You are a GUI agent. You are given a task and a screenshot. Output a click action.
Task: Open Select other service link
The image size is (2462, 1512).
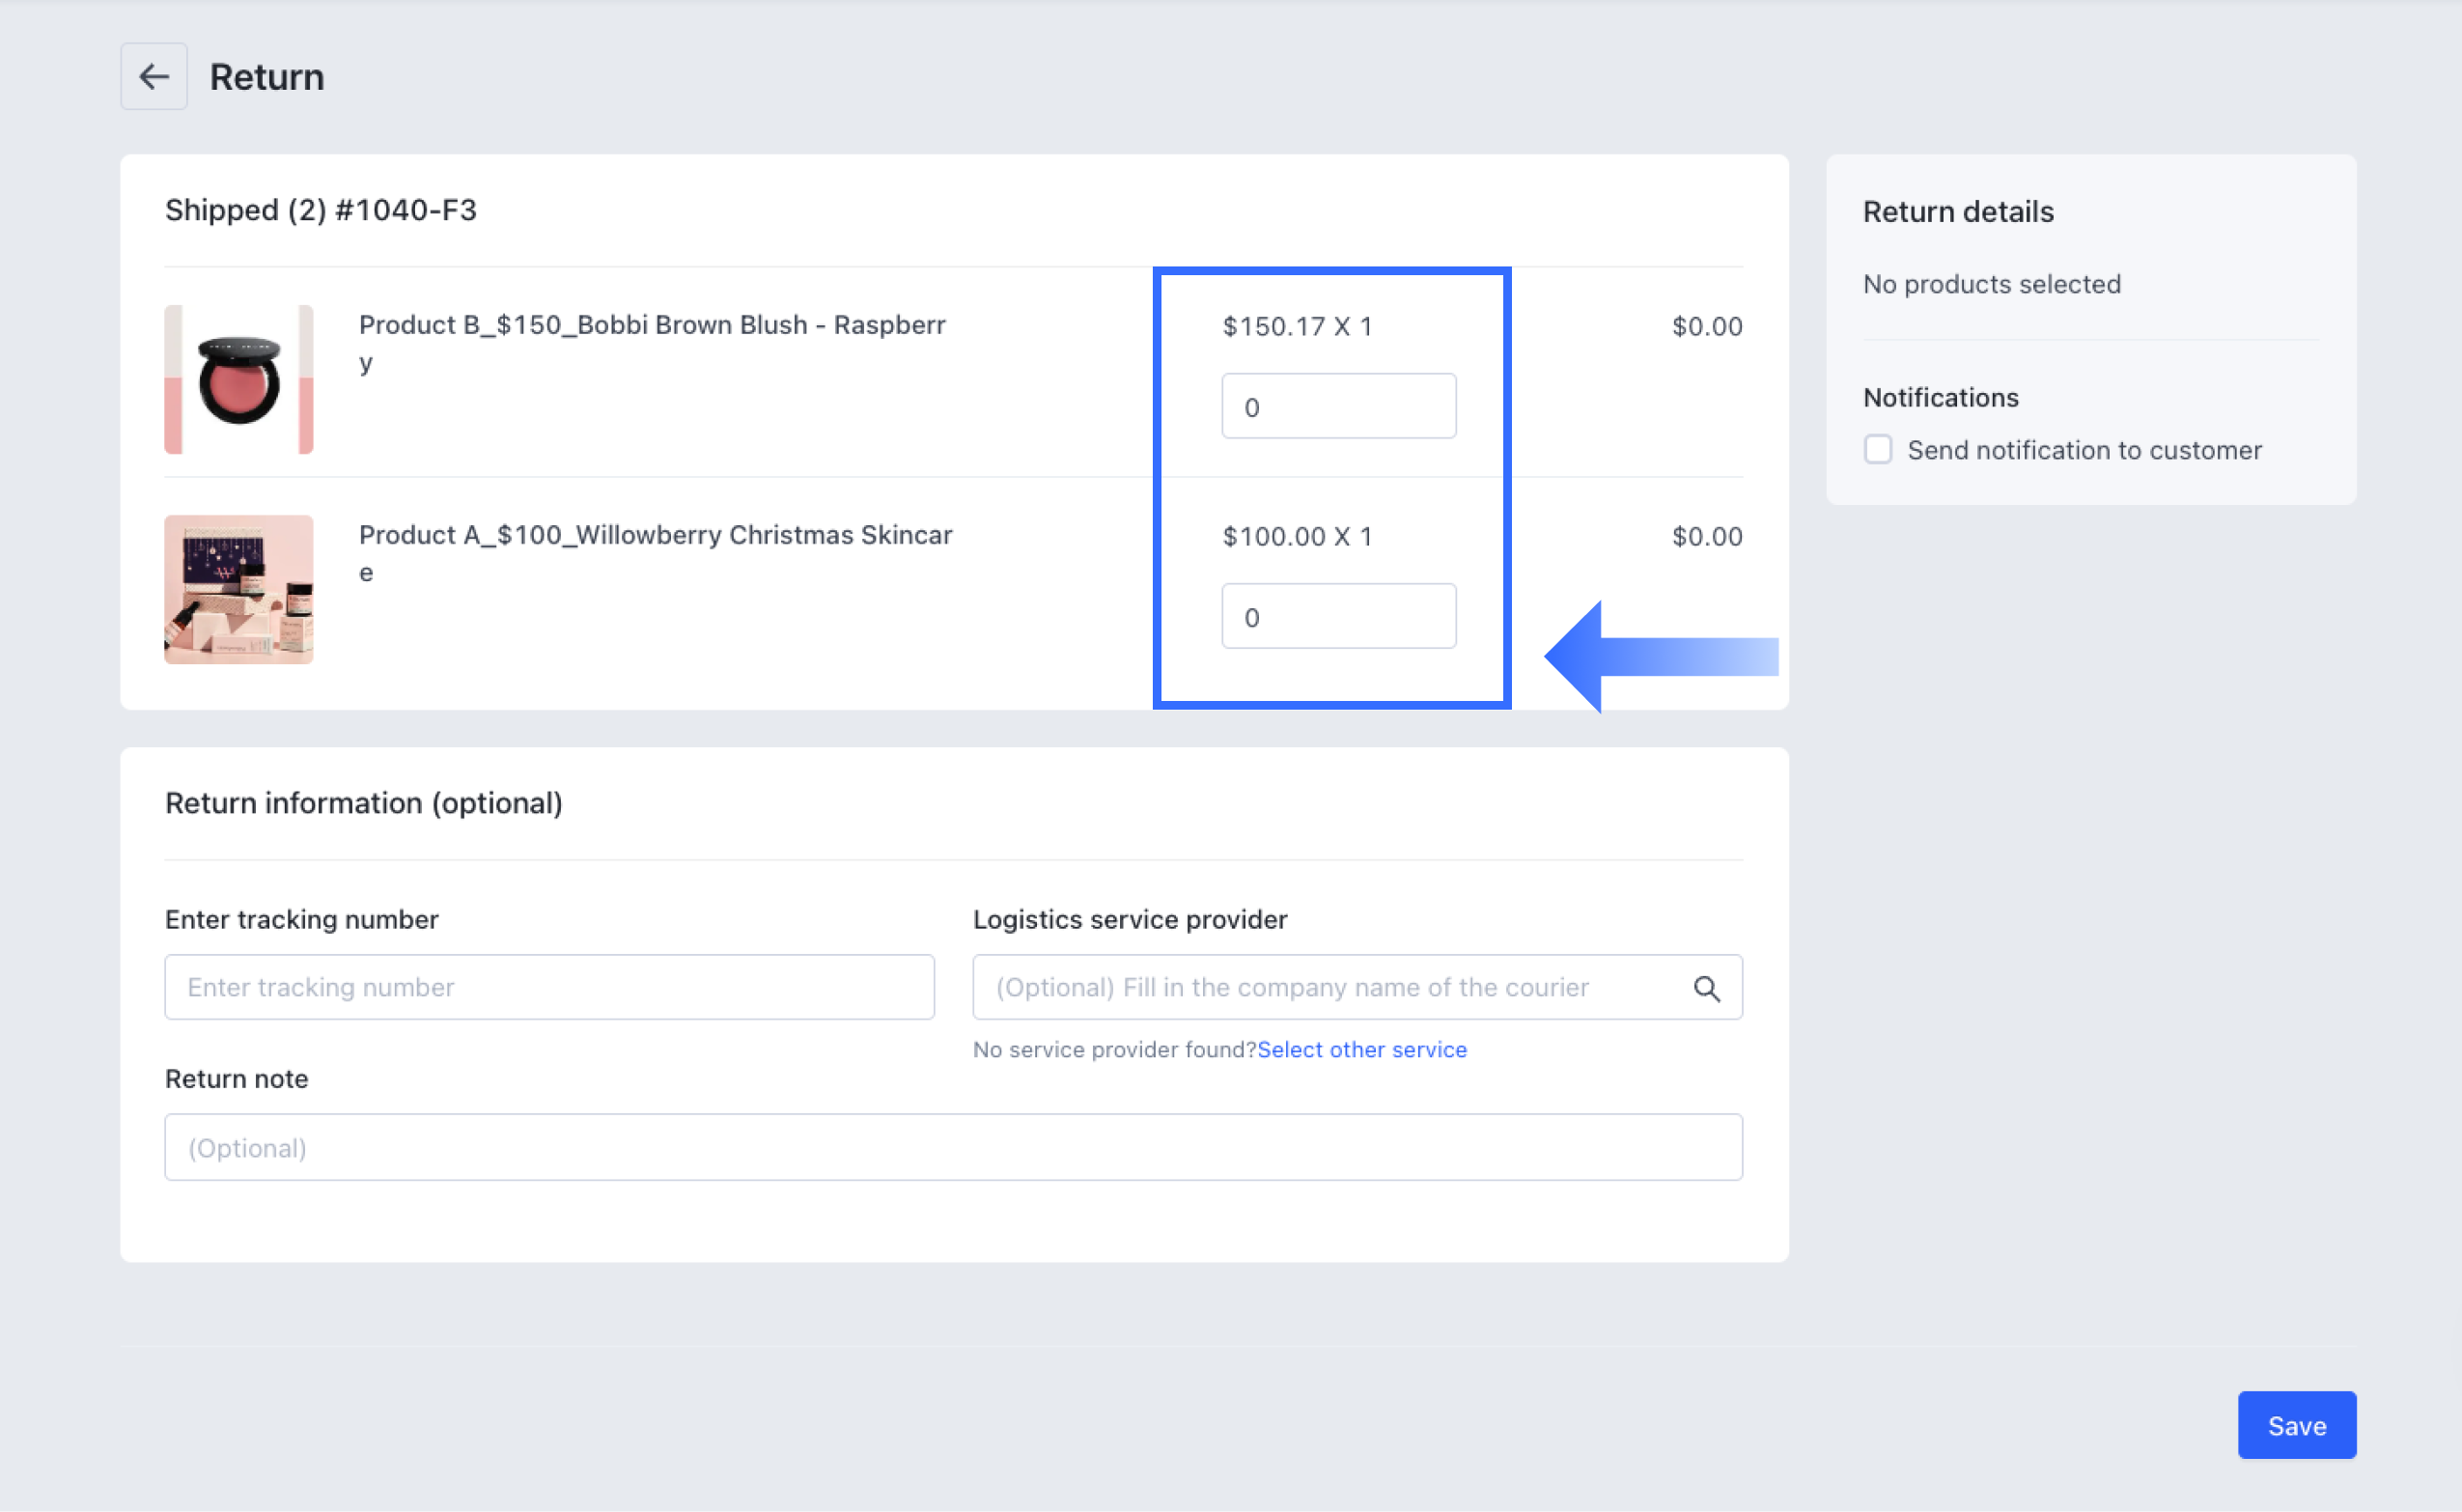(x=1362, y=1049)
